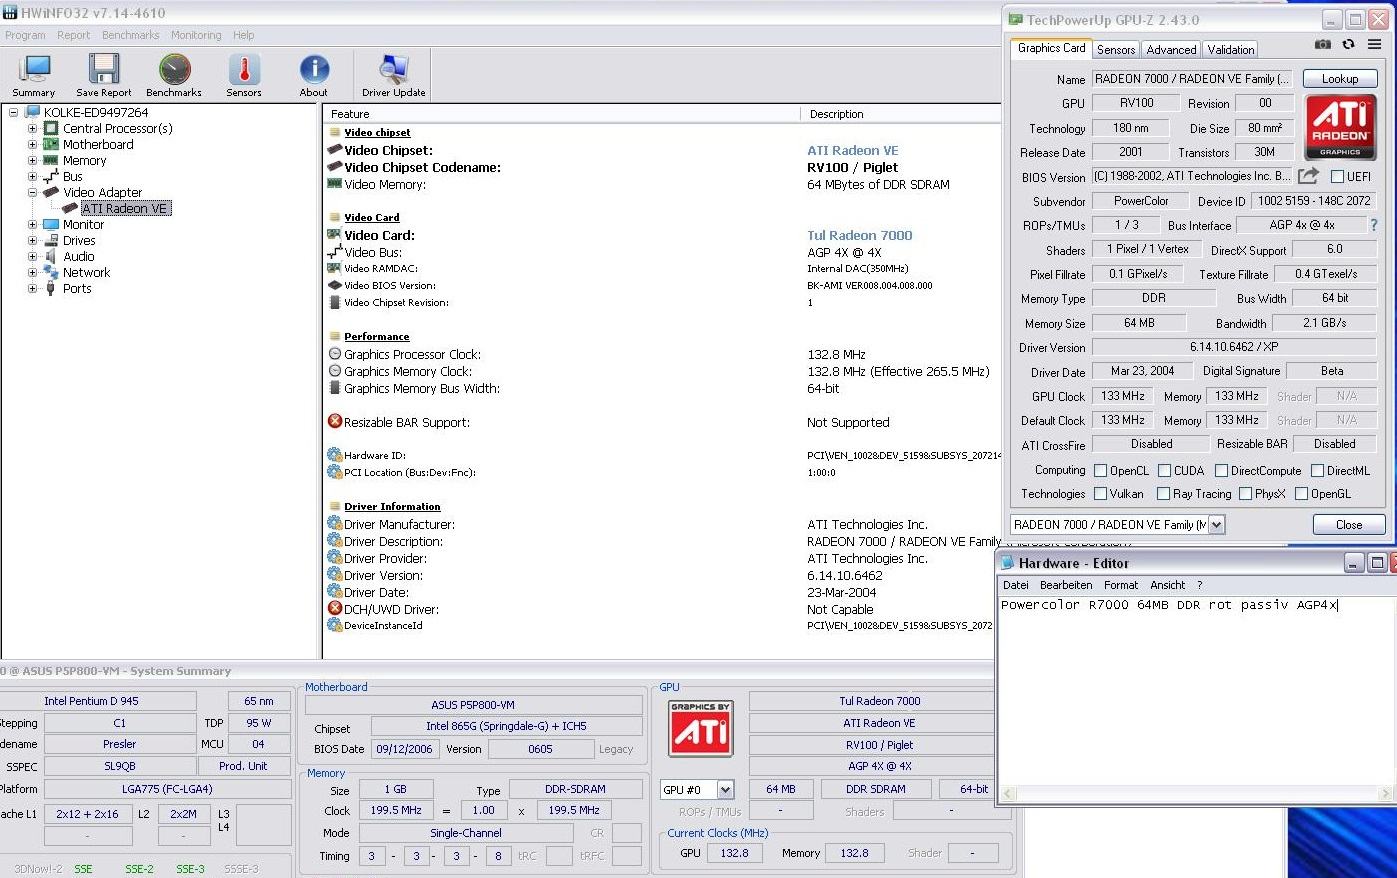Viewport: 1397px width, 878px height.
Task: Click the Resizable BAR Support red X icon
Action: [335, 421]
